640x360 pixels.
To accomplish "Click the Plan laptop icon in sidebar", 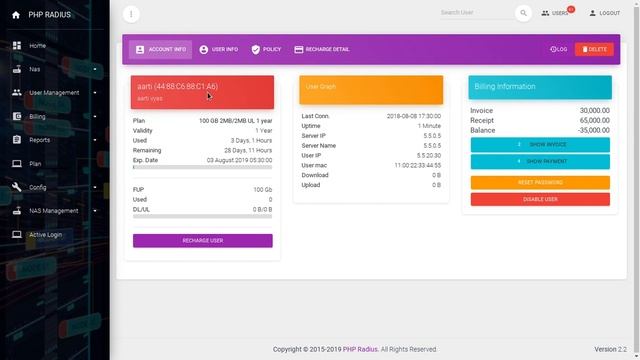I will (x=17, y=164).
